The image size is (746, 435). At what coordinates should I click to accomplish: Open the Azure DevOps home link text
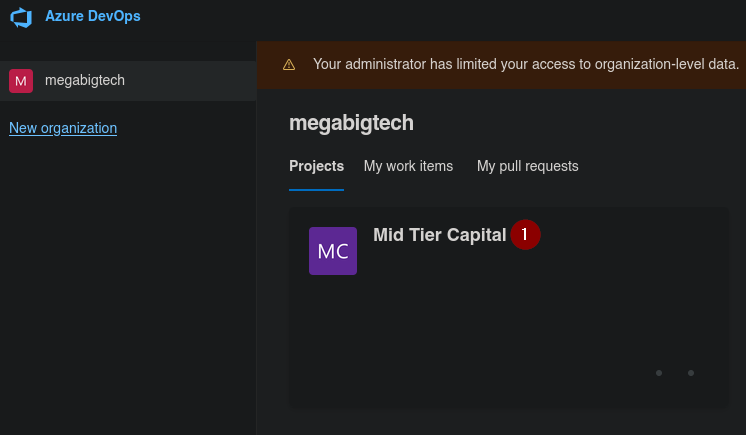[x=92, y=16]
